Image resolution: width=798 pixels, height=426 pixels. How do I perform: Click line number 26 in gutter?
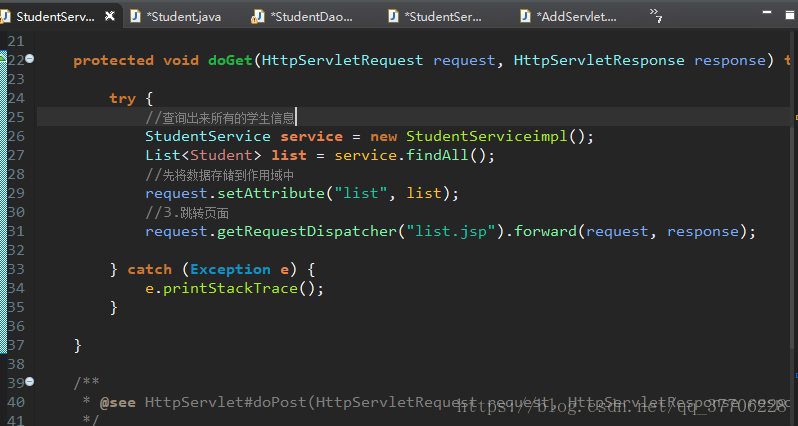pos(16,136)
